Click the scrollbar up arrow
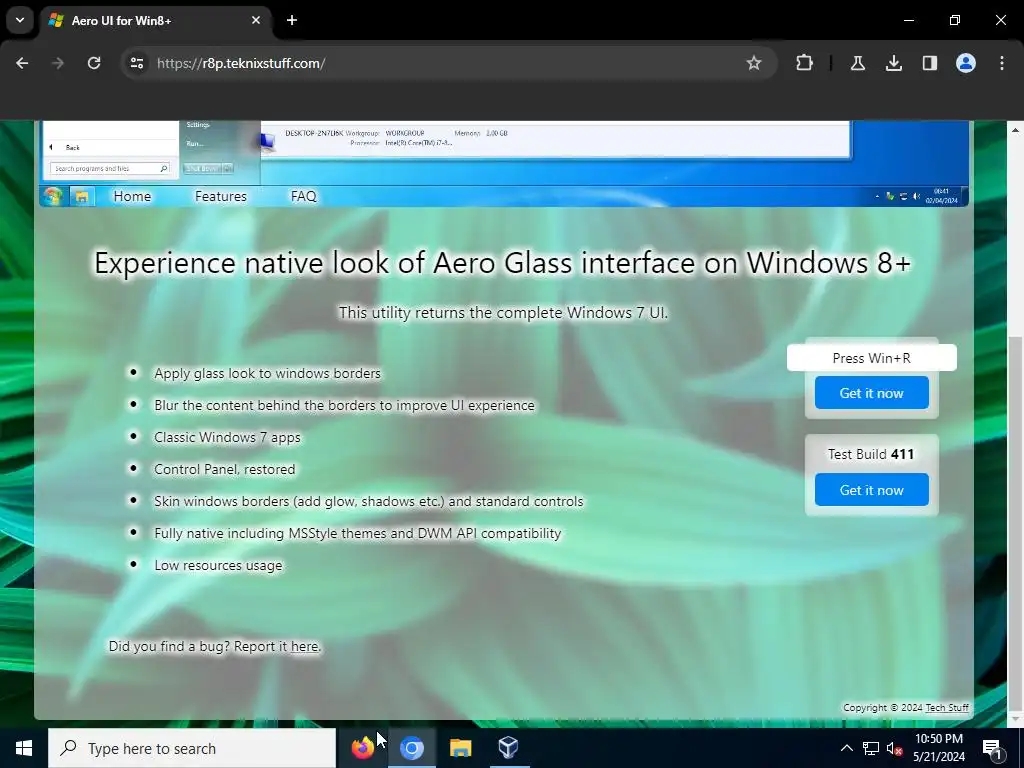 [1016, 130]
